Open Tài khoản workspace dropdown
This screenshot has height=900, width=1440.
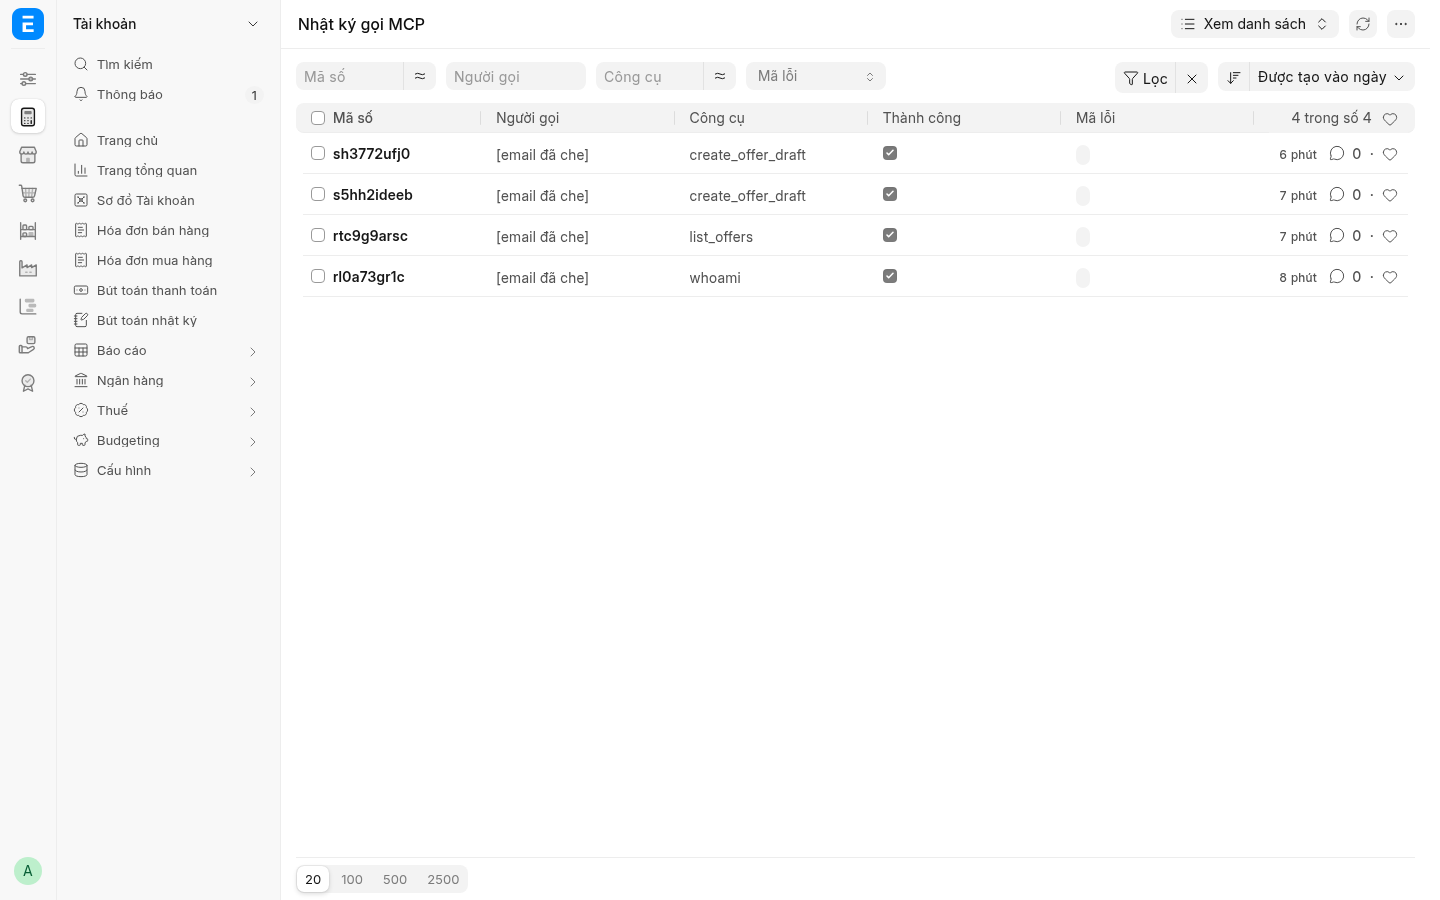point(166,24)
